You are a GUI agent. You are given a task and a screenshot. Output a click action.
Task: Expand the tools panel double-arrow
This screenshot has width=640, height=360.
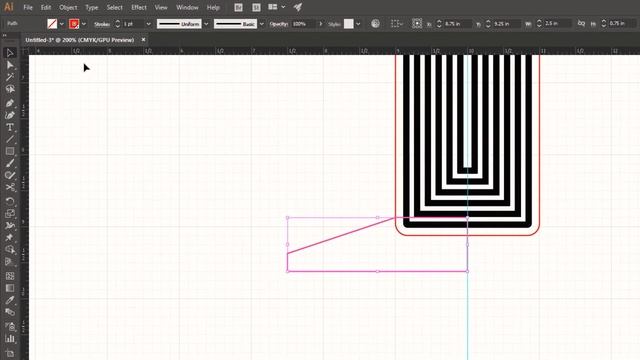(4, 36)
